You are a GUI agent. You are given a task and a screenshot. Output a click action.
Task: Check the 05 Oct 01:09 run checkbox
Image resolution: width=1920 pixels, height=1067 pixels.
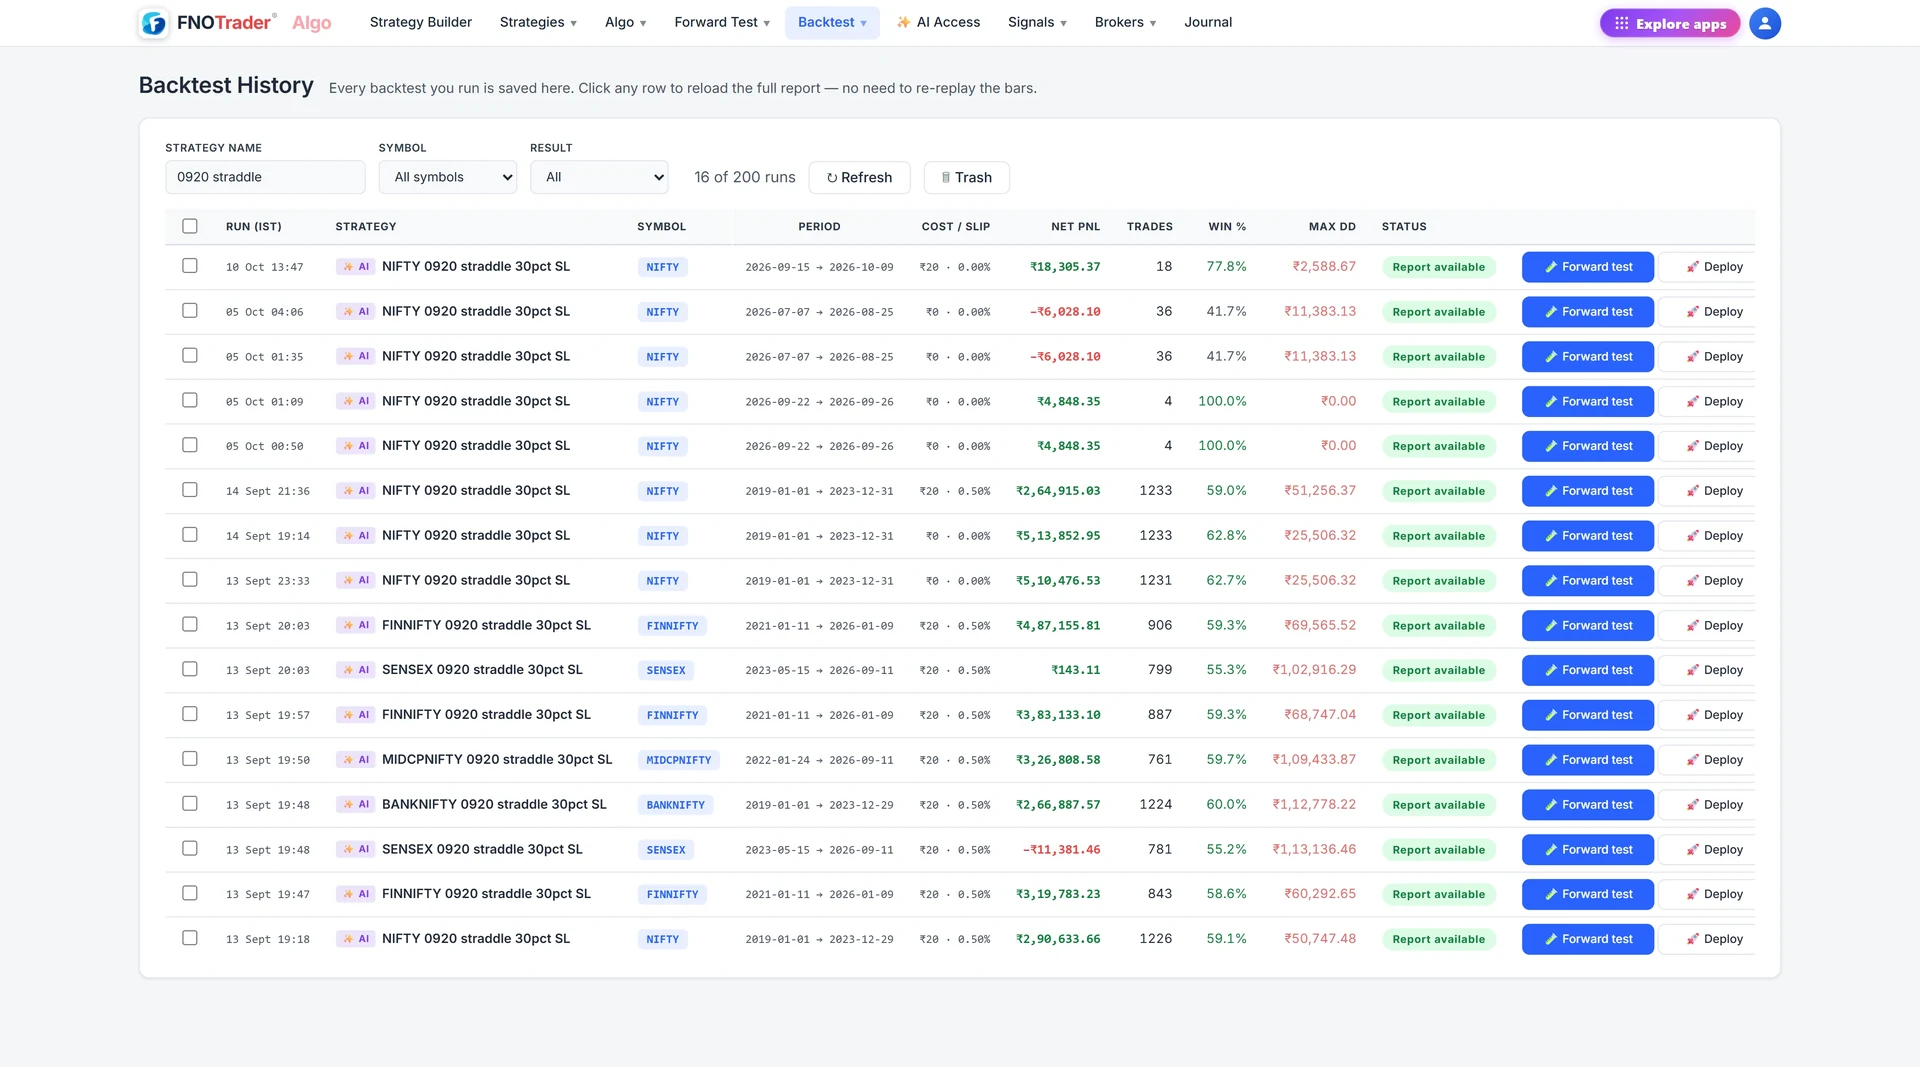coord(190,400)
